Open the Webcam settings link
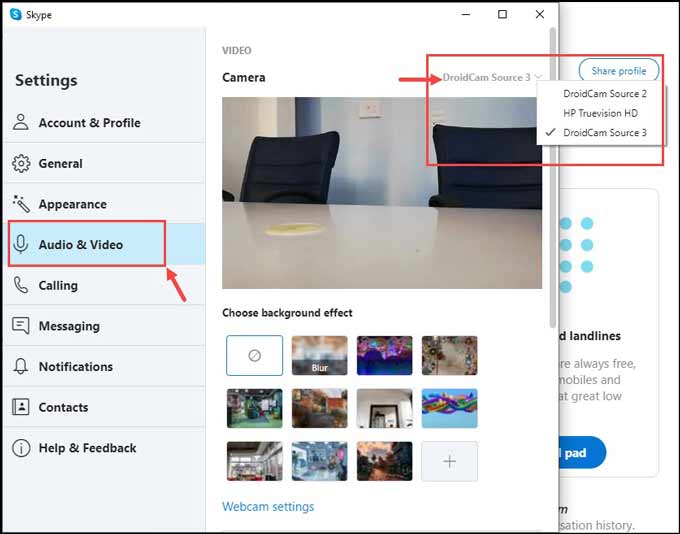The height and width of the screenshot is (534, 680). click(x=268, y=507)
